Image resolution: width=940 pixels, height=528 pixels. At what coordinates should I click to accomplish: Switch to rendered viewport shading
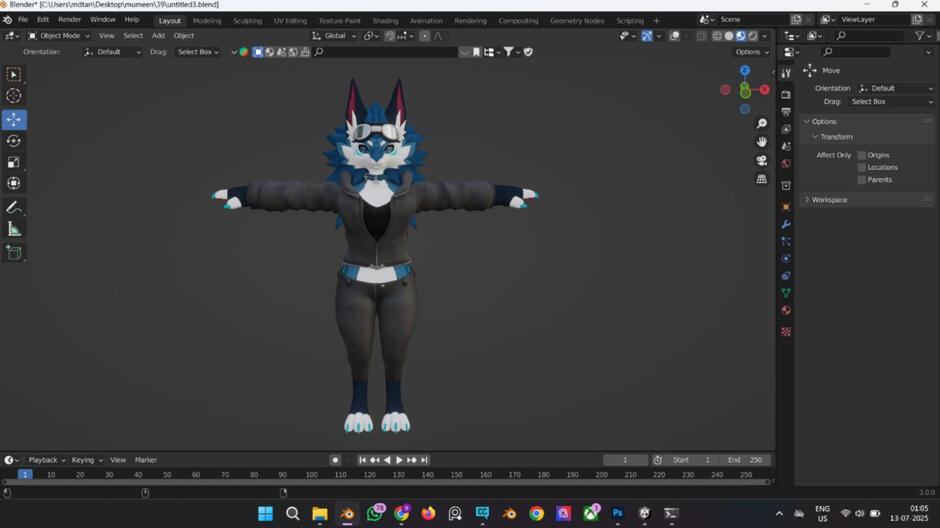(x=753, y=36)
